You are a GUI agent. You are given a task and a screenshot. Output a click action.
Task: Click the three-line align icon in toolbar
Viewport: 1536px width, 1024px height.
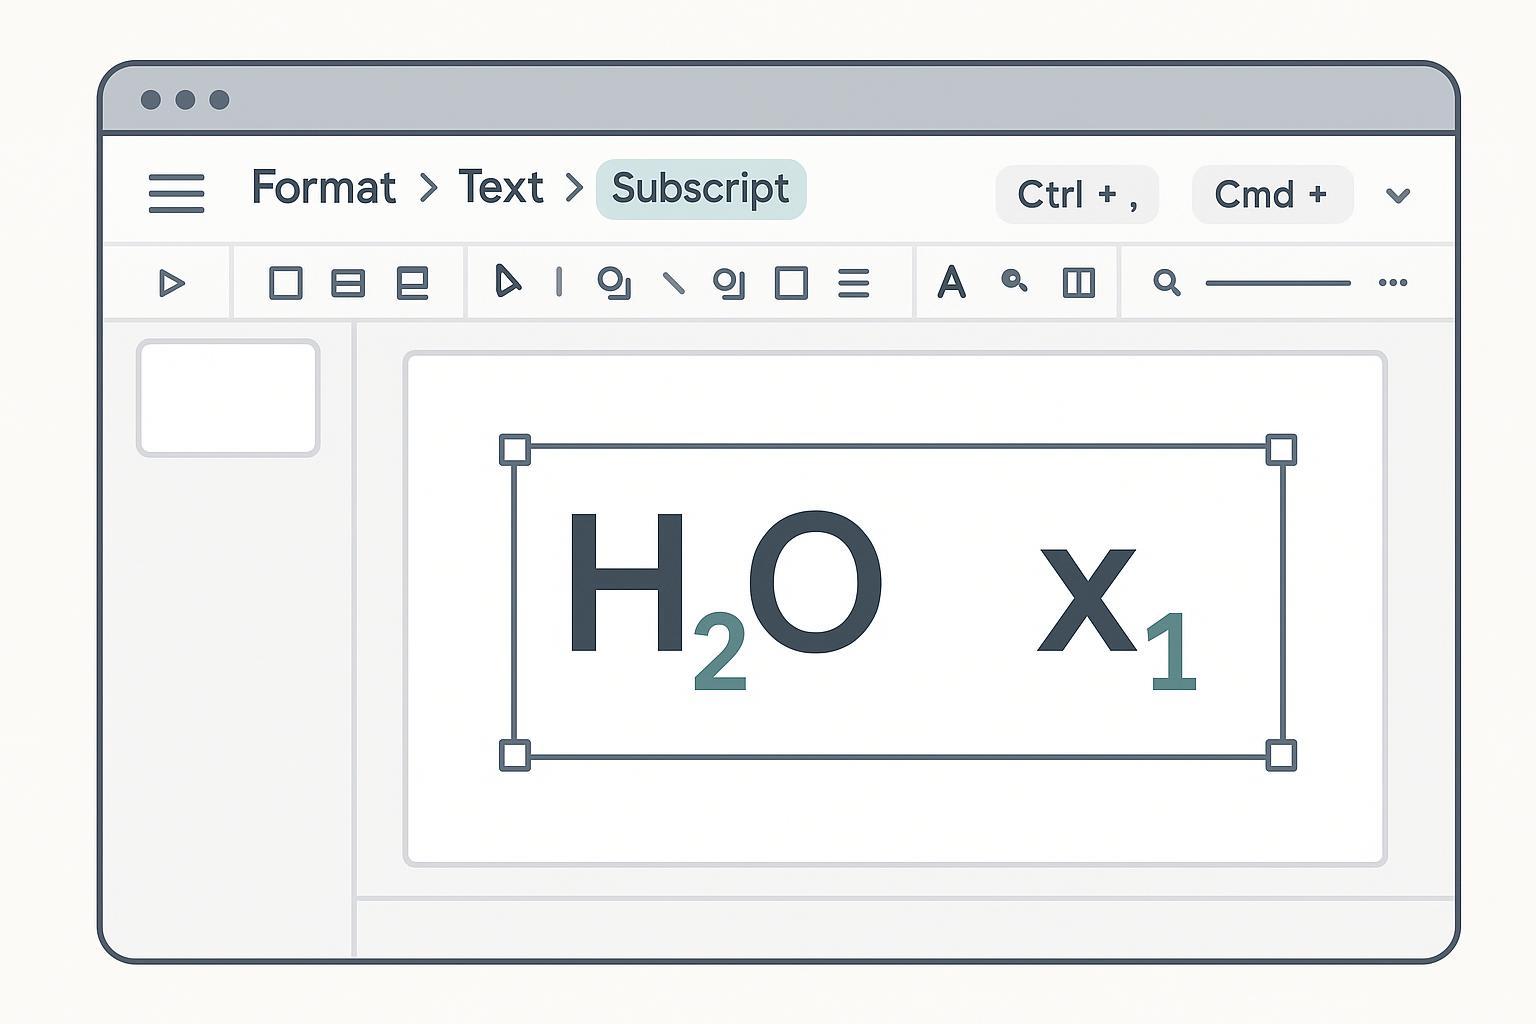coord(853,283)
